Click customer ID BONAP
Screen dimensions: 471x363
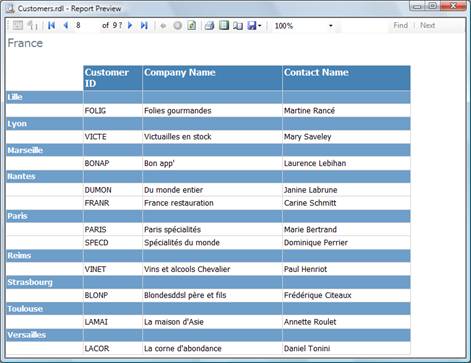tap(97, 163)
